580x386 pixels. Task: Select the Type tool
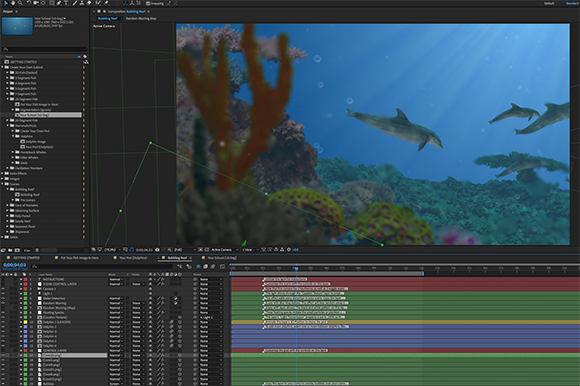[66, 3]
